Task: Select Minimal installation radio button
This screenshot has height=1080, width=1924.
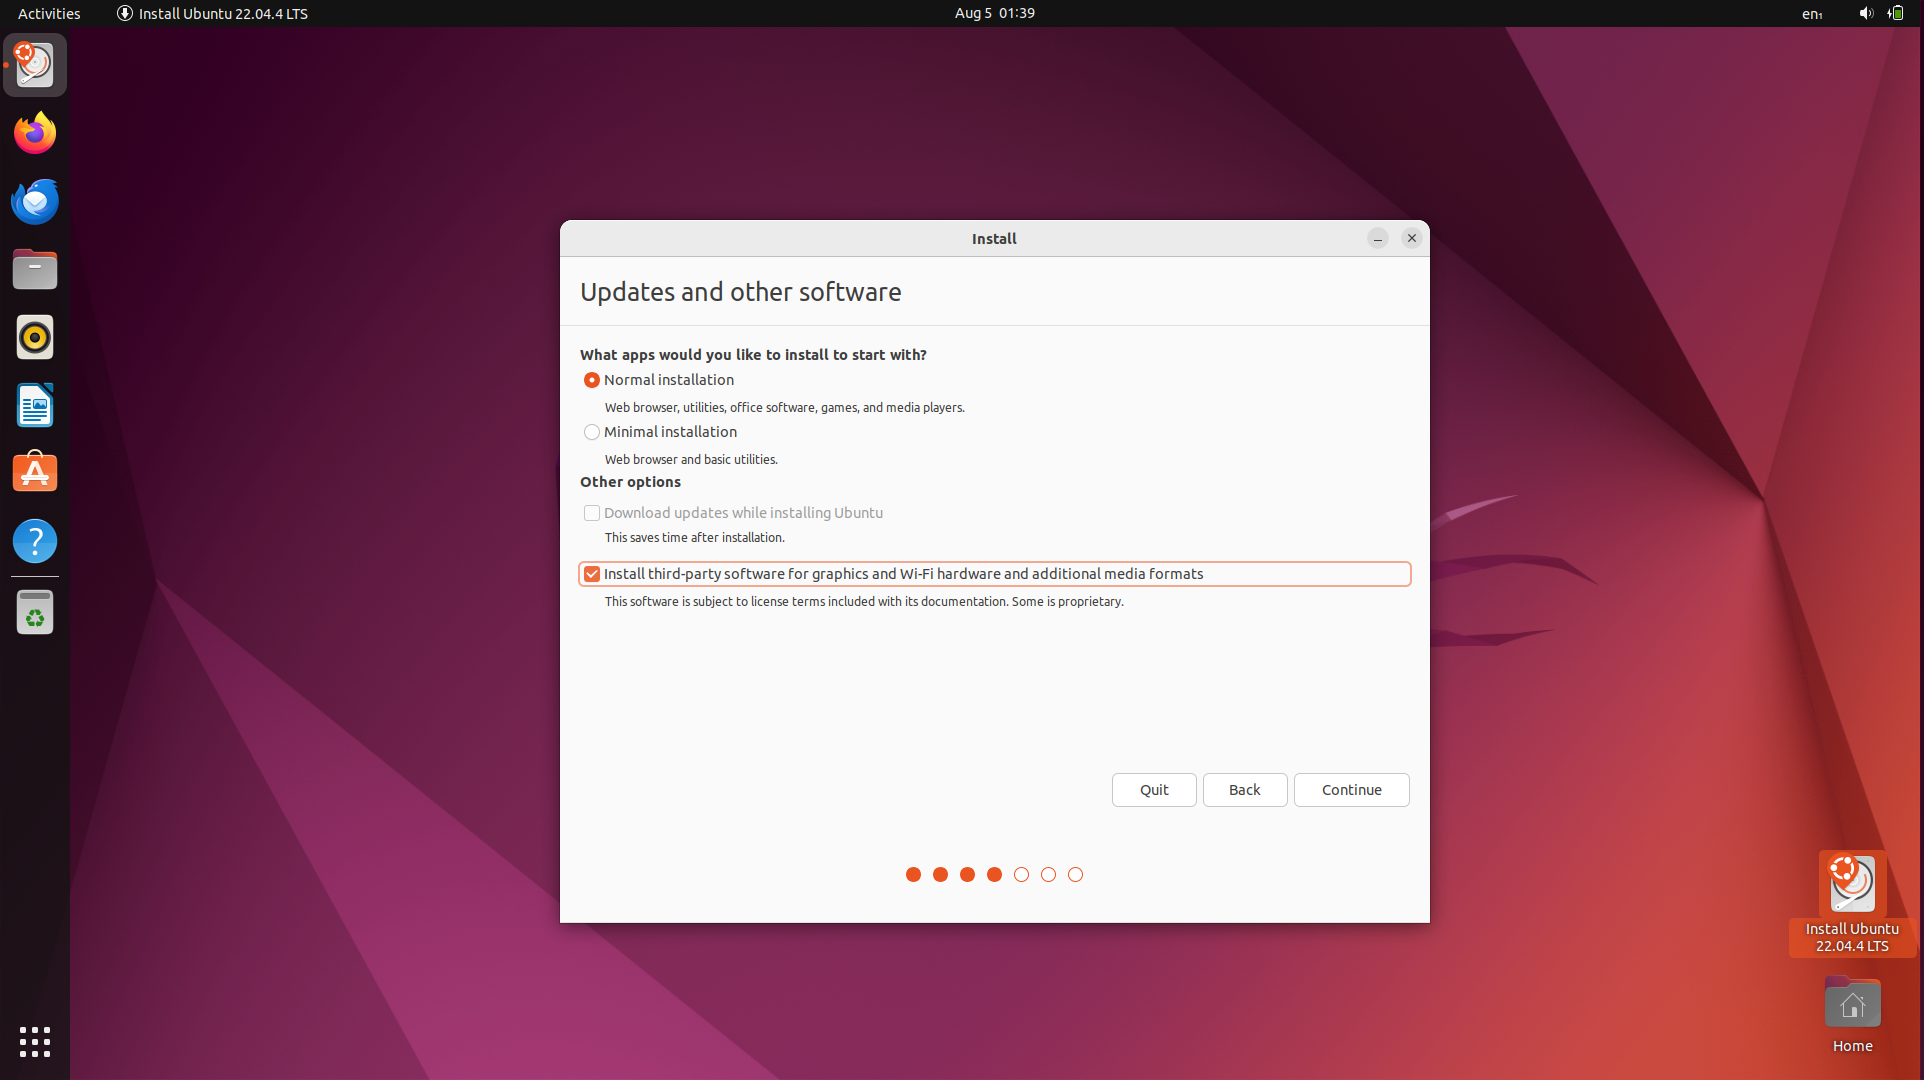Action: pos(592,432)
